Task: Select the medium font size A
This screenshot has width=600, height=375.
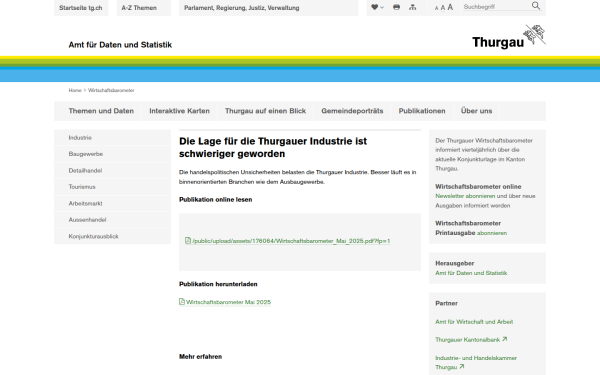Action: [443, 8]
